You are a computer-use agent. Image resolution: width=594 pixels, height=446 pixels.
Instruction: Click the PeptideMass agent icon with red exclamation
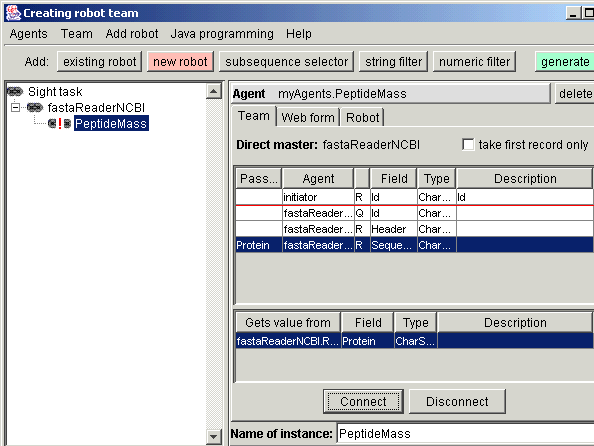[60, 124]
